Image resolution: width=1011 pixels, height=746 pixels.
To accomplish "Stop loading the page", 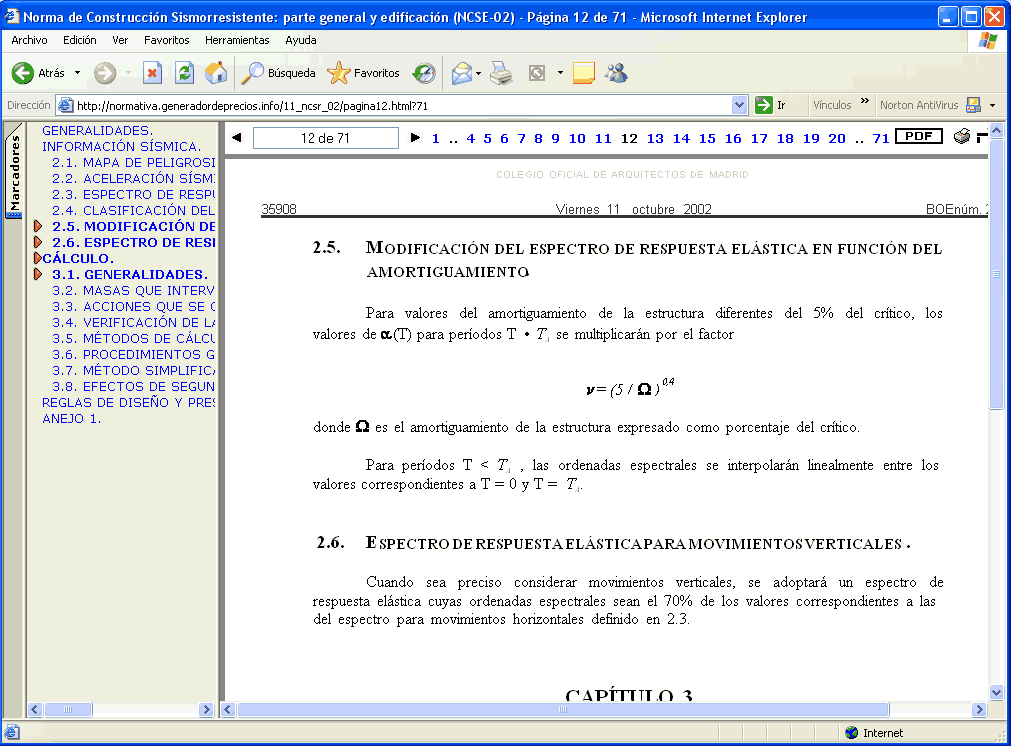I will click(x=152, y=73).
